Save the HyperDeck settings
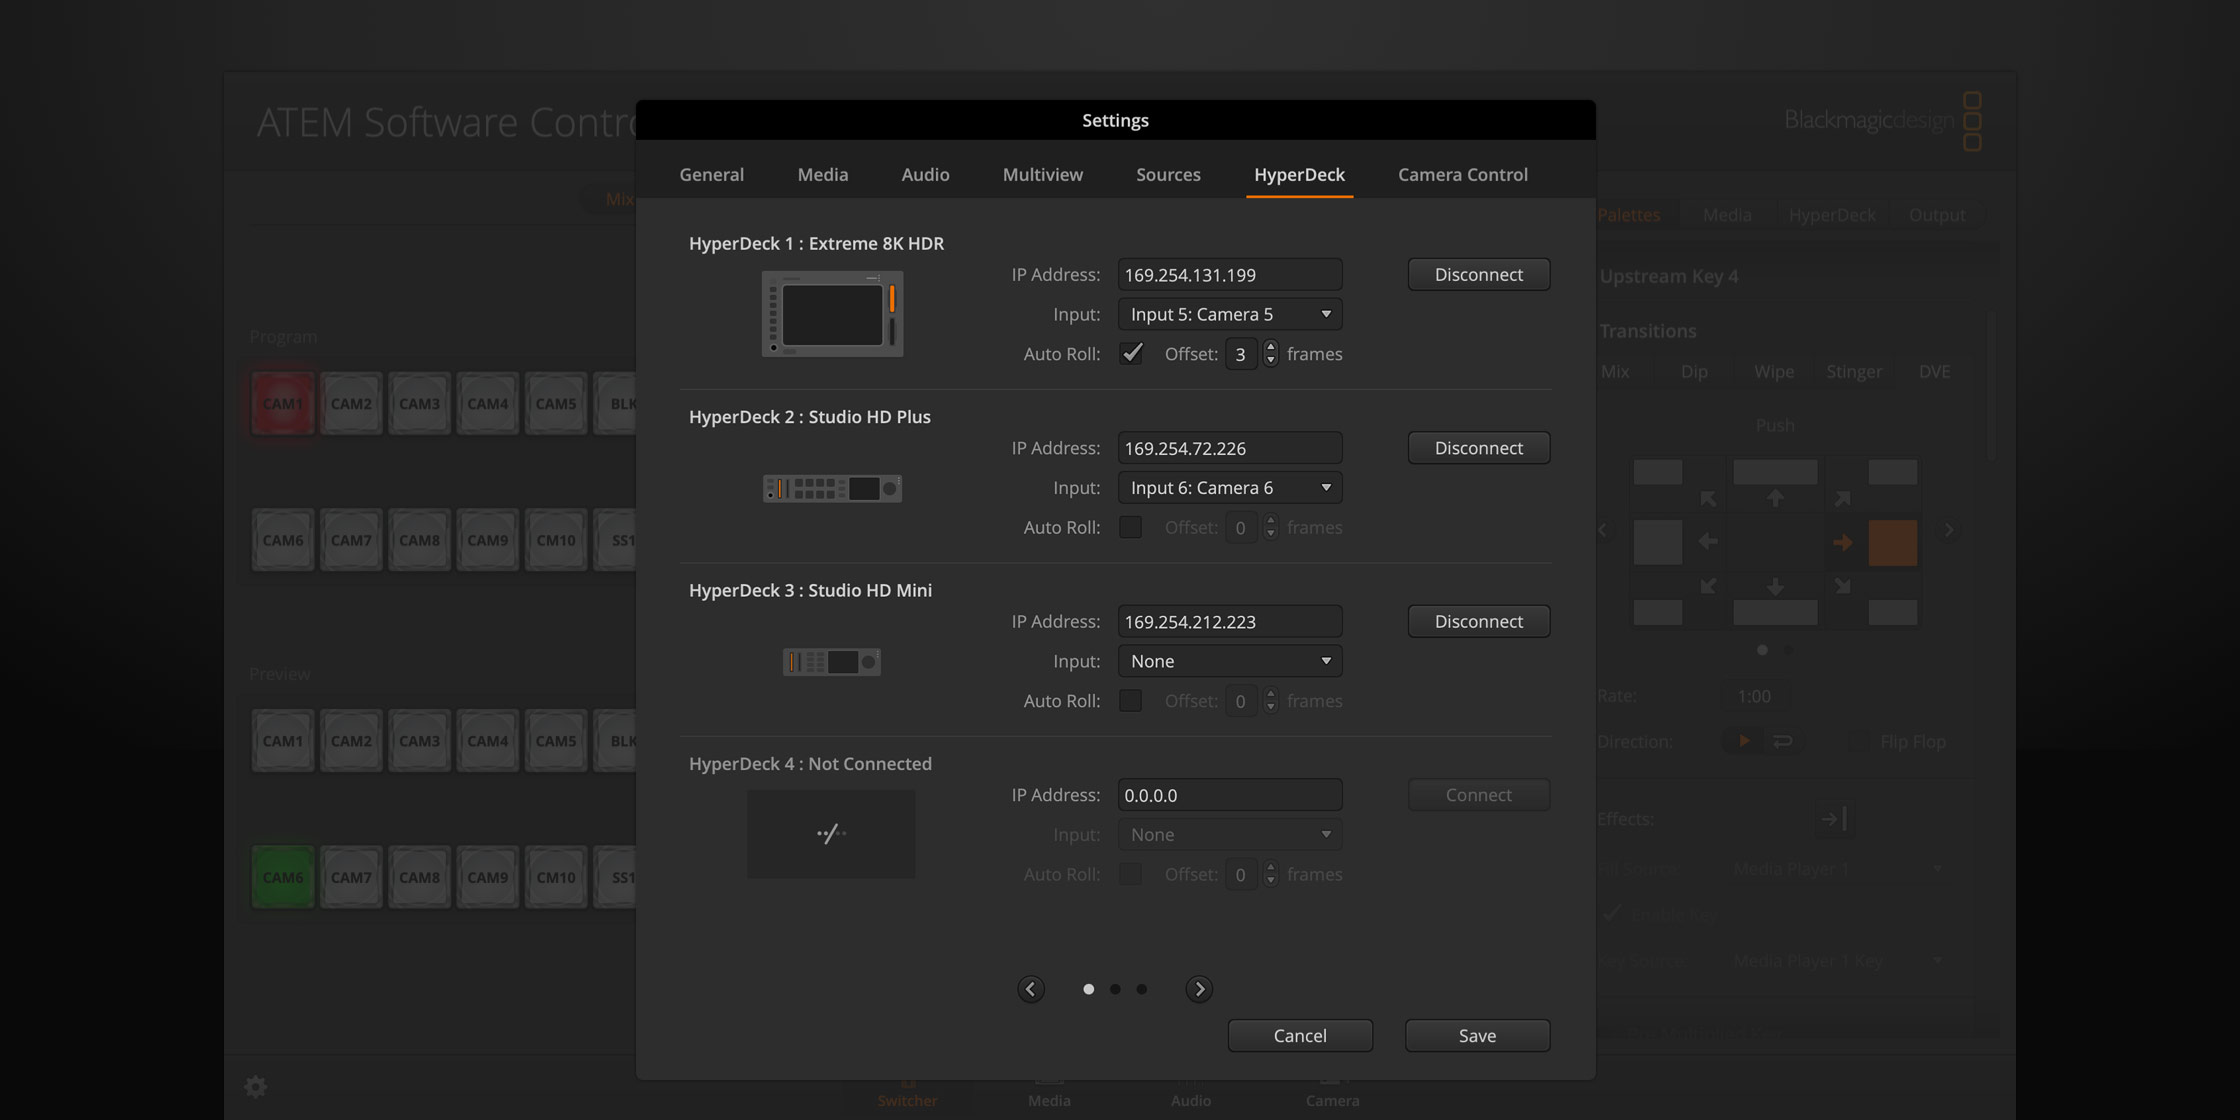This screenshot has width=2240, height=1120. [x=1477, y=1035]
